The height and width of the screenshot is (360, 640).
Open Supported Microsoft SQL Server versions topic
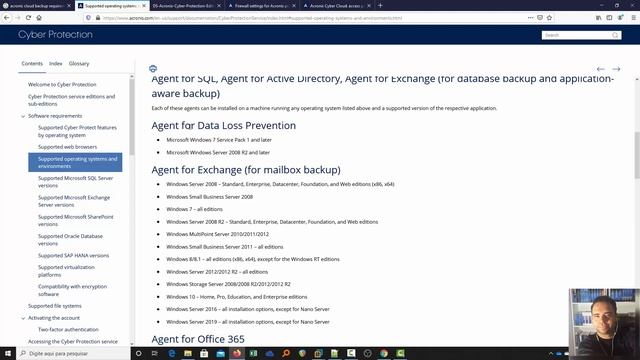[x=76, y=182]
